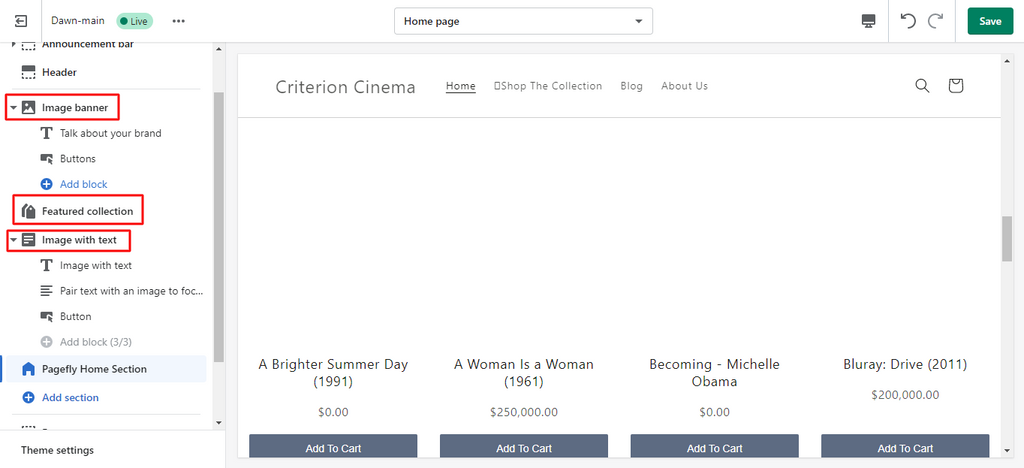Collapse the Image banner section

coord(13,108)
